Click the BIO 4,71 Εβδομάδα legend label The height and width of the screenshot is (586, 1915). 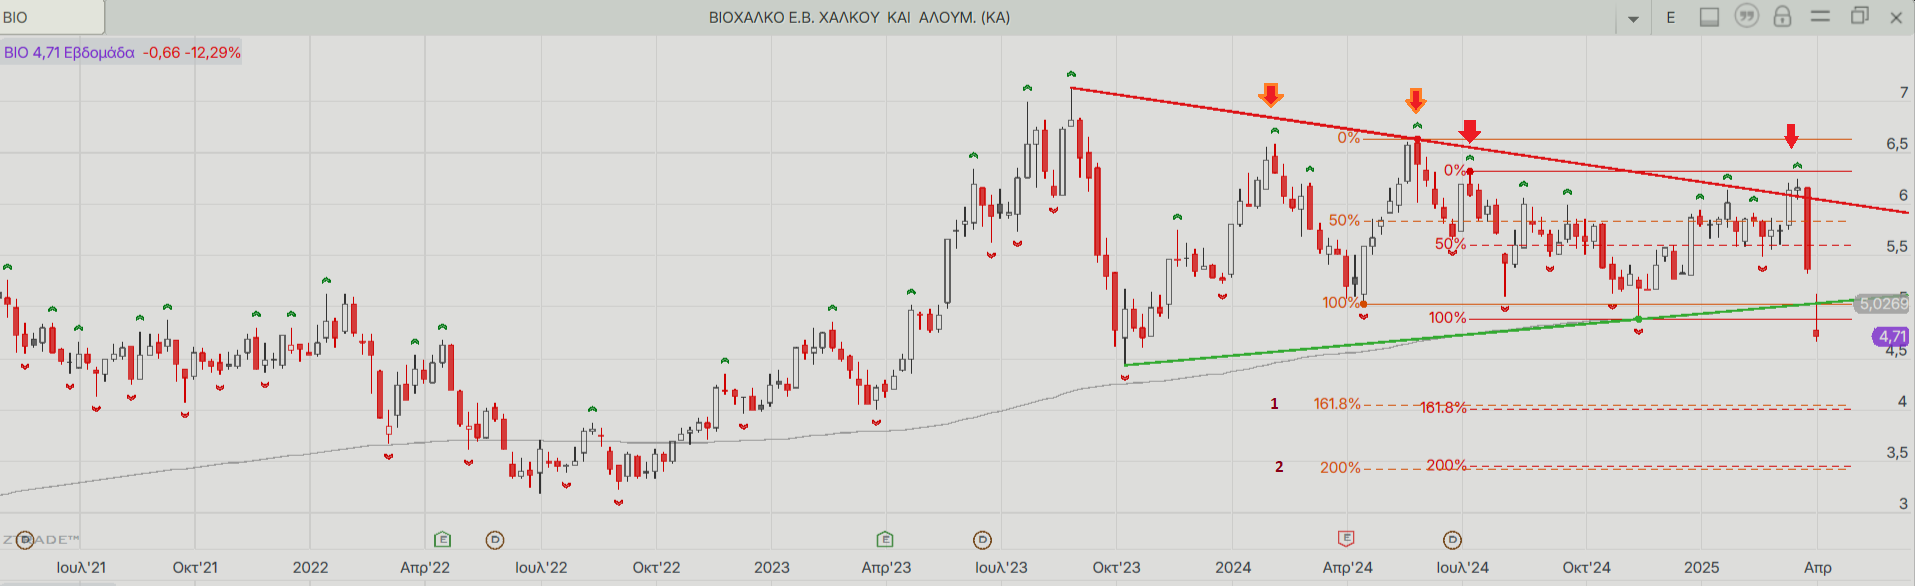click(x=69, y=52)
